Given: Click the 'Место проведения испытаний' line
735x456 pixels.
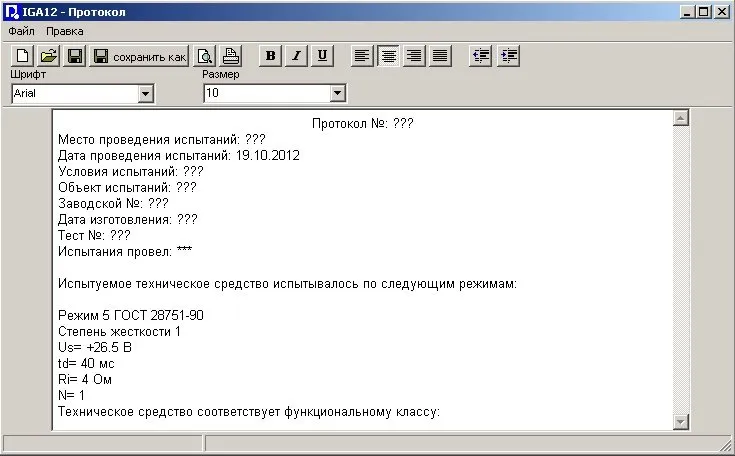Looking at the screenshot, I should (x=162, y=140).
